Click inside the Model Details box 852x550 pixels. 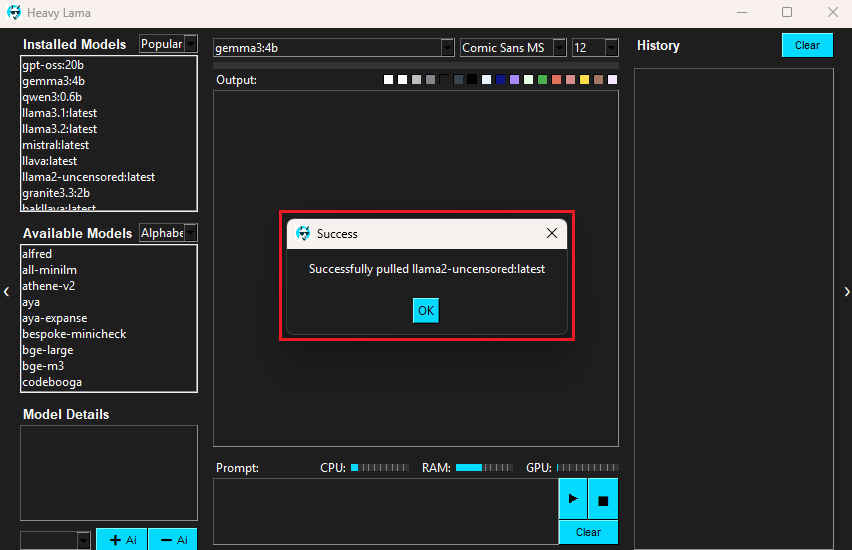(109, 473)
